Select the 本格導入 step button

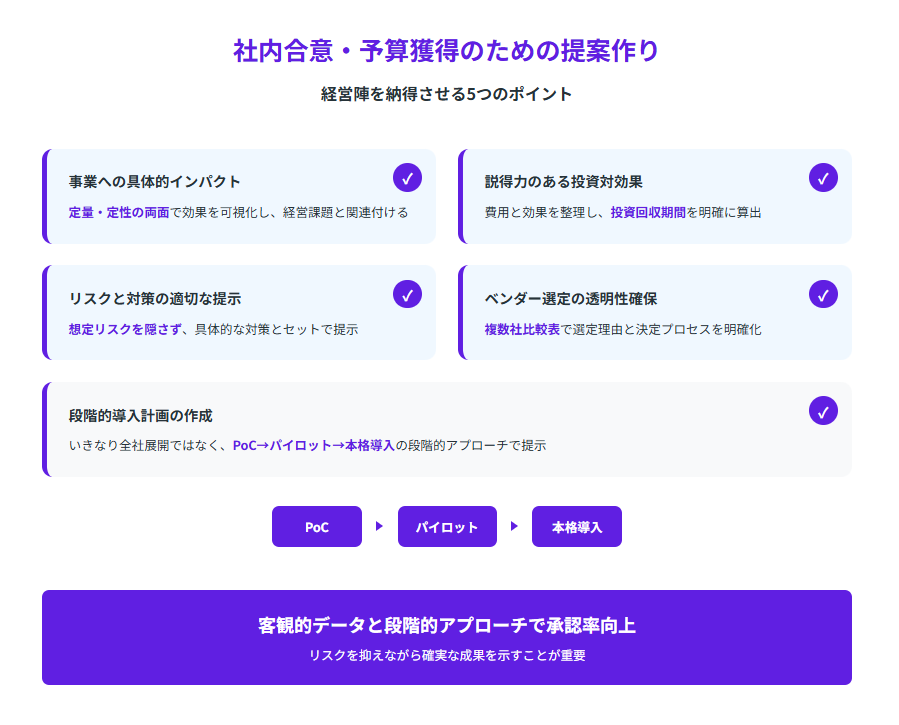pos(576,527)
